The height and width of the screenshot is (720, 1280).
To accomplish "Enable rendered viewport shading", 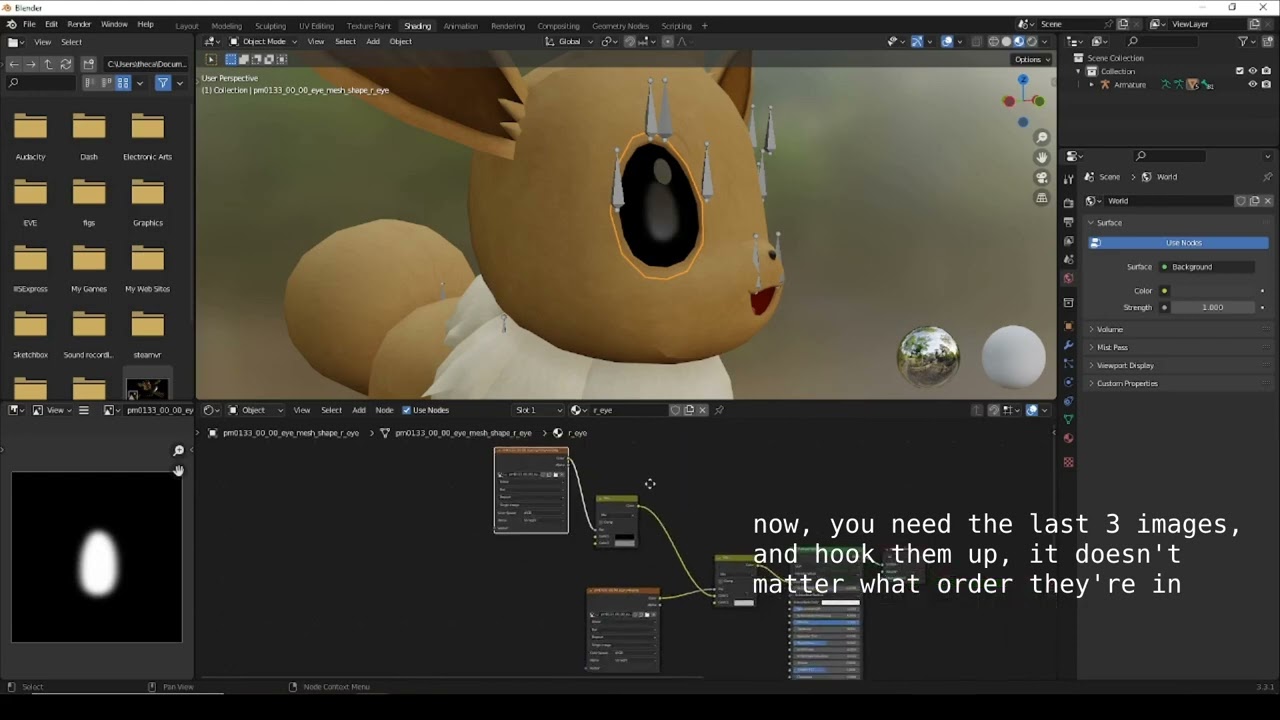I will pyautogui.click(x=1031, y=42).
